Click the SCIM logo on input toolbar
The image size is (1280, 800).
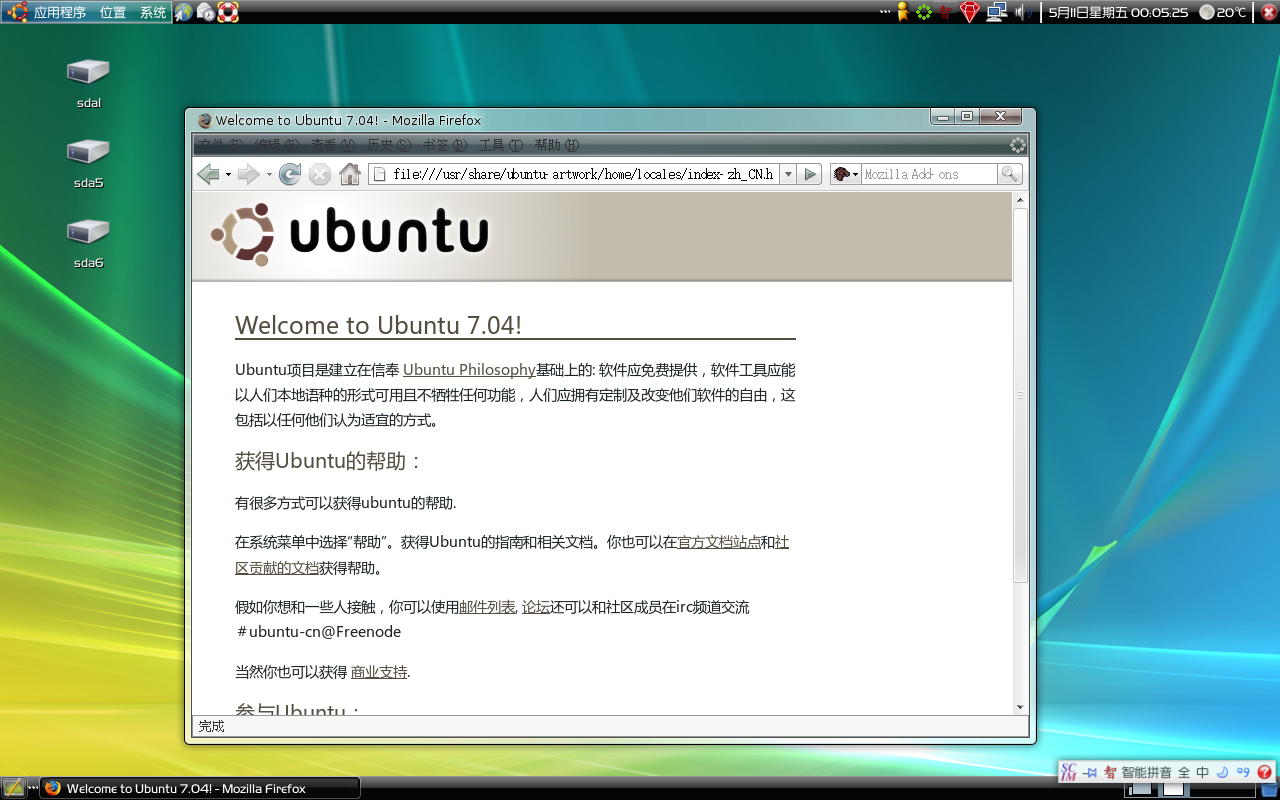coord(1069,772)
